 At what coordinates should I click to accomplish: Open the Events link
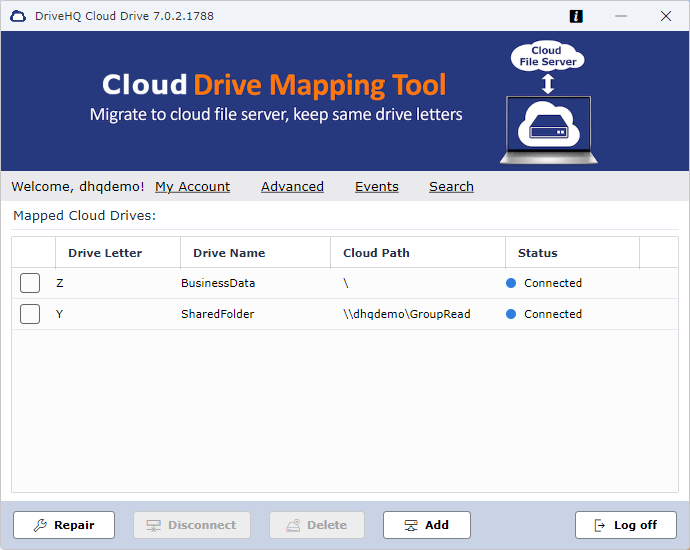[x=377, y=187]
